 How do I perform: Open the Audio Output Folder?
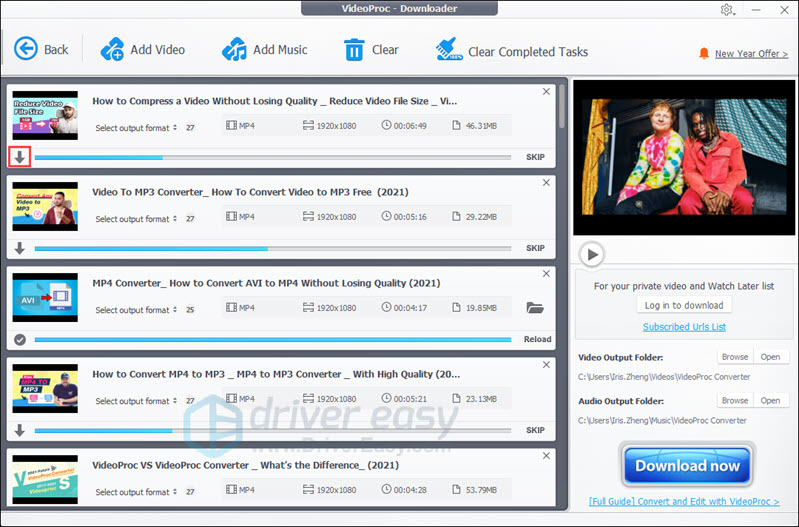(x=770, y=401)
